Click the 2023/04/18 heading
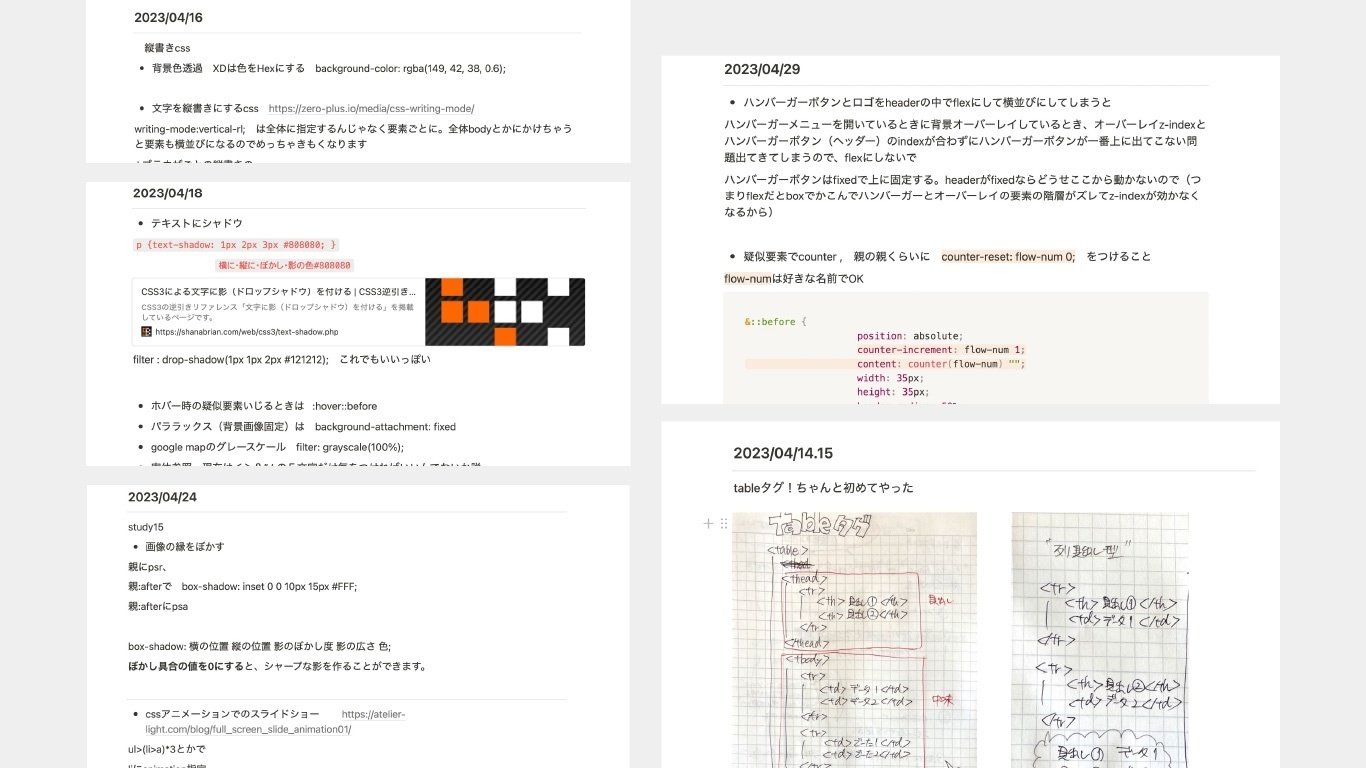Viewport: 1366px width, 768px height. tap(167, 193)
